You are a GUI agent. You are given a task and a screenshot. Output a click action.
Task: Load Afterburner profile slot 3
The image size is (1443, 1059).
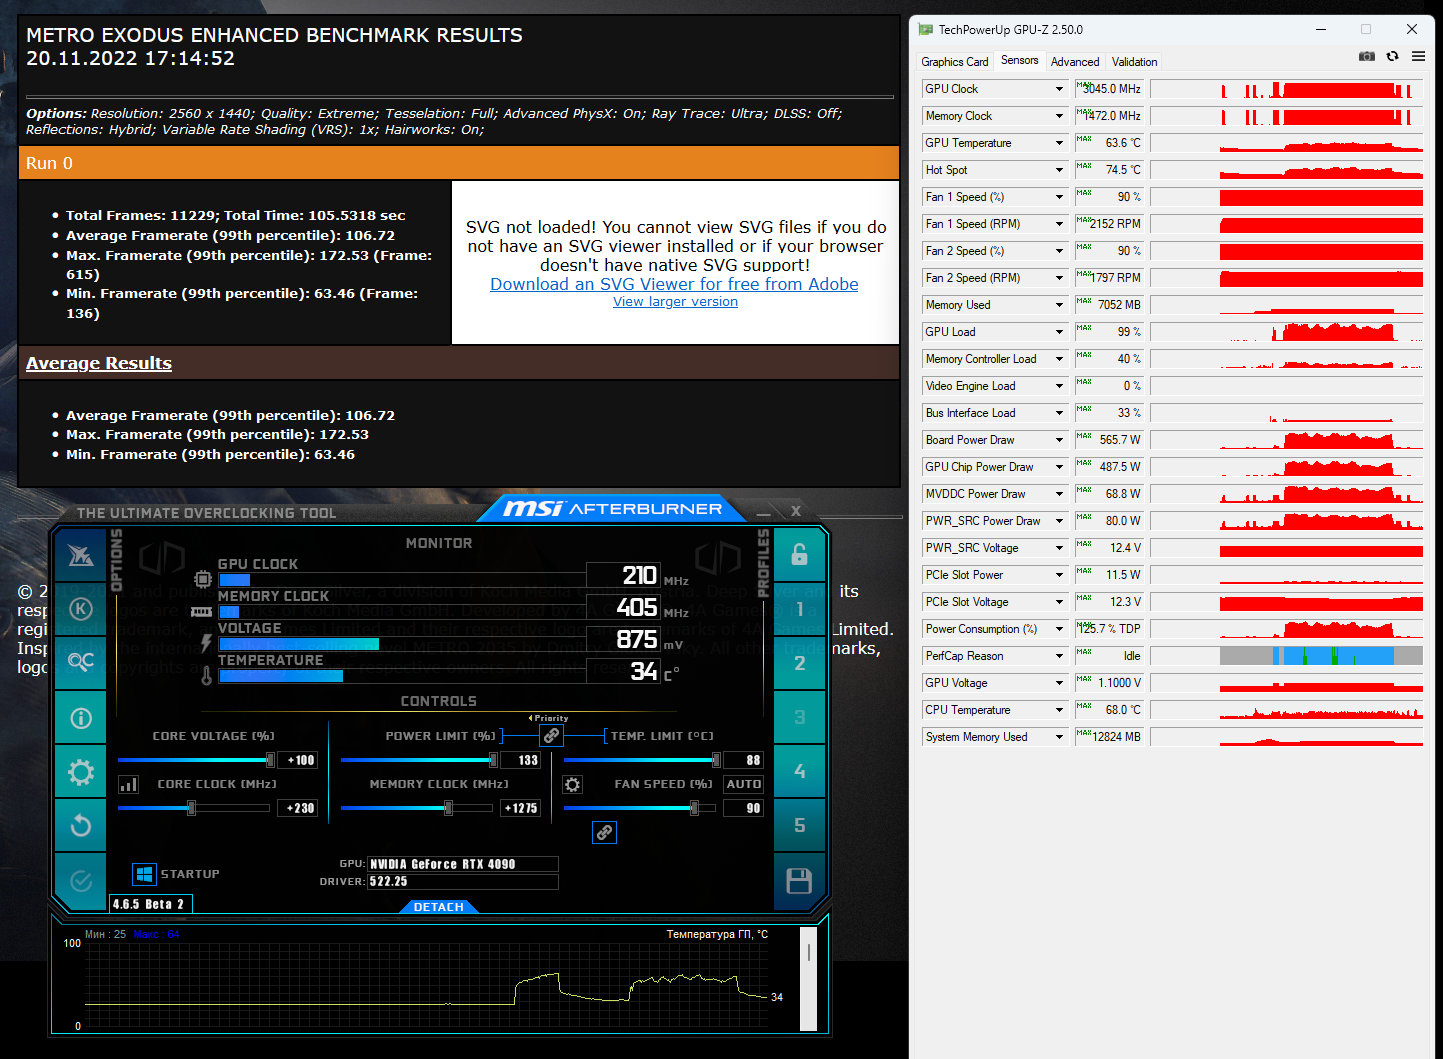pyautogui.click(x=799, y=717)
